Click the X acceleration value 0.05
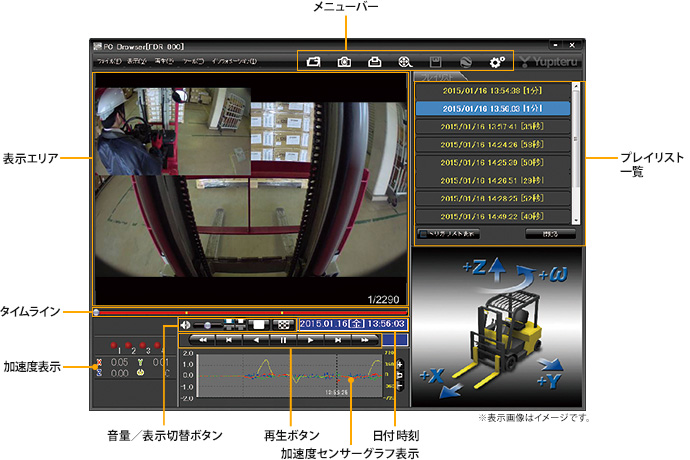Image resolution: width=690 pixels, height=460 pixels. pos(119,363)
